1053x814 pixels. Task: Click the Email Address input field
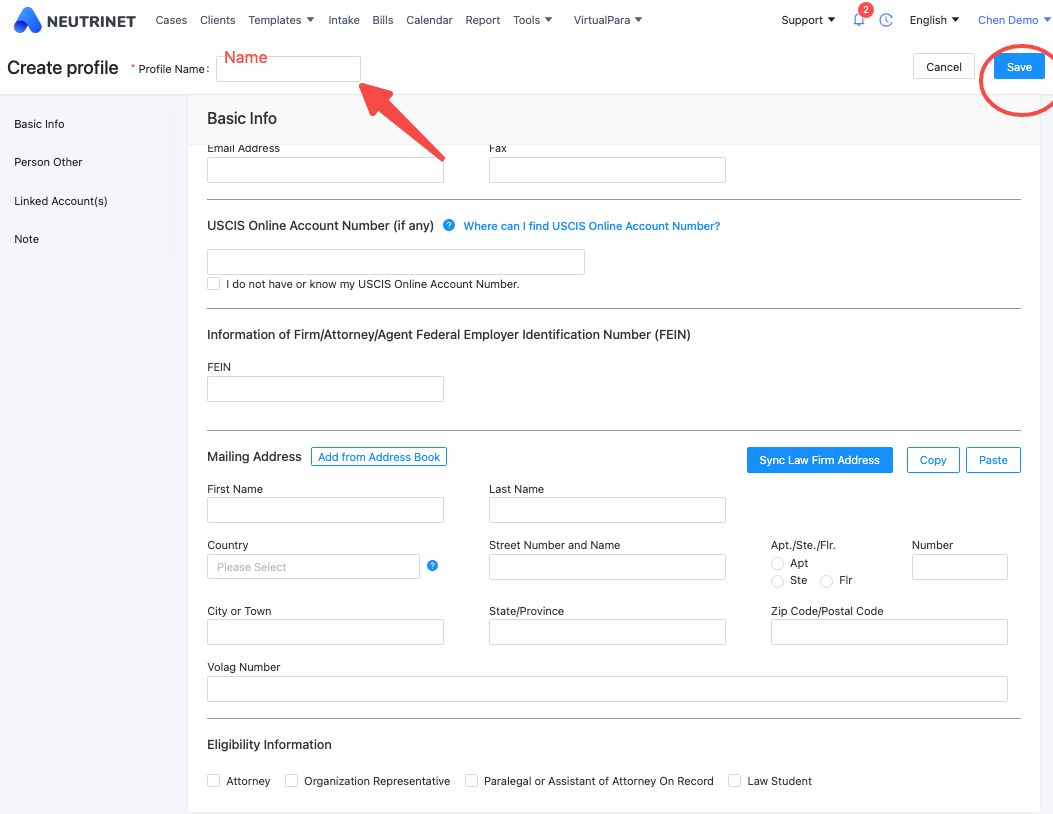coord(325,170)
